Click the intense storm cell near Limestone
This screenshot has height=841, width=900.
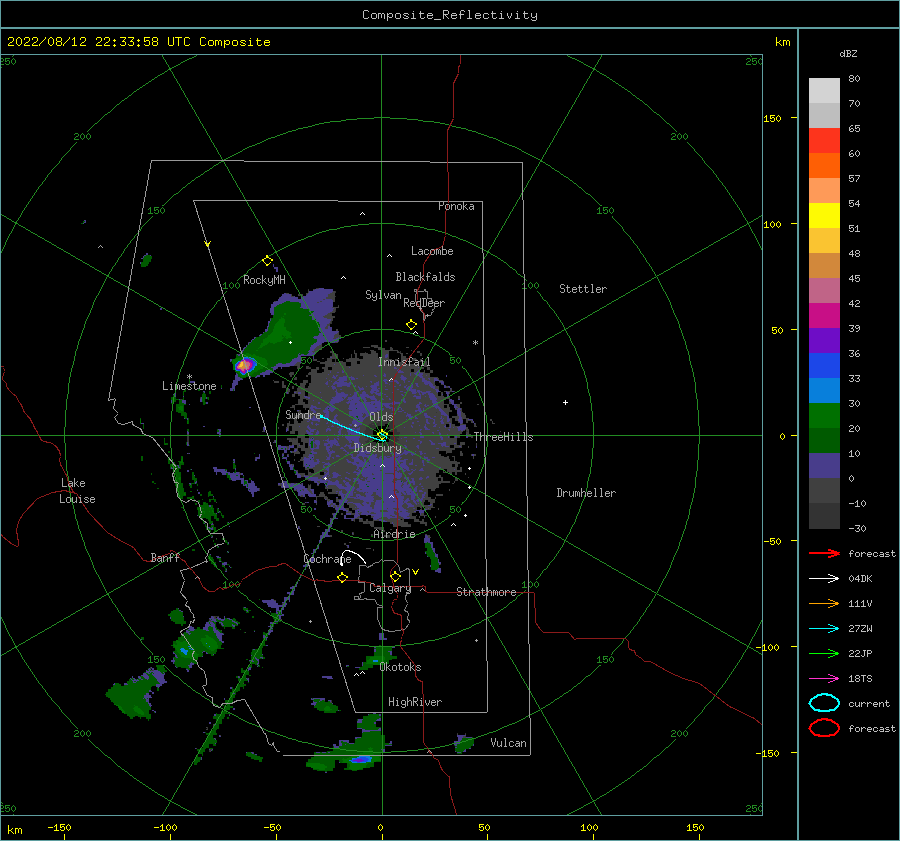pyautogui.click(x=244, y=365)
